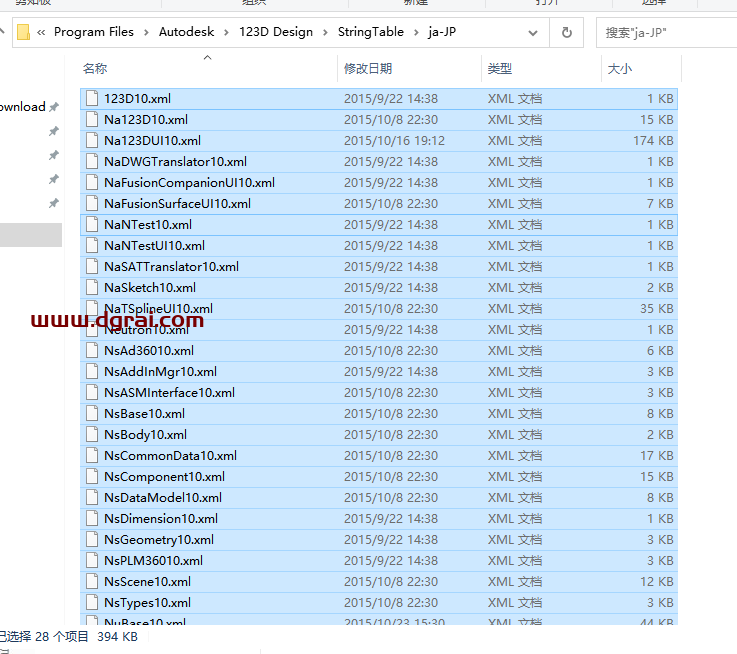This screenshot has height=654, width=737.
Task: Click file icon of NsBase10.xml
Action: (x=92, y=414)
